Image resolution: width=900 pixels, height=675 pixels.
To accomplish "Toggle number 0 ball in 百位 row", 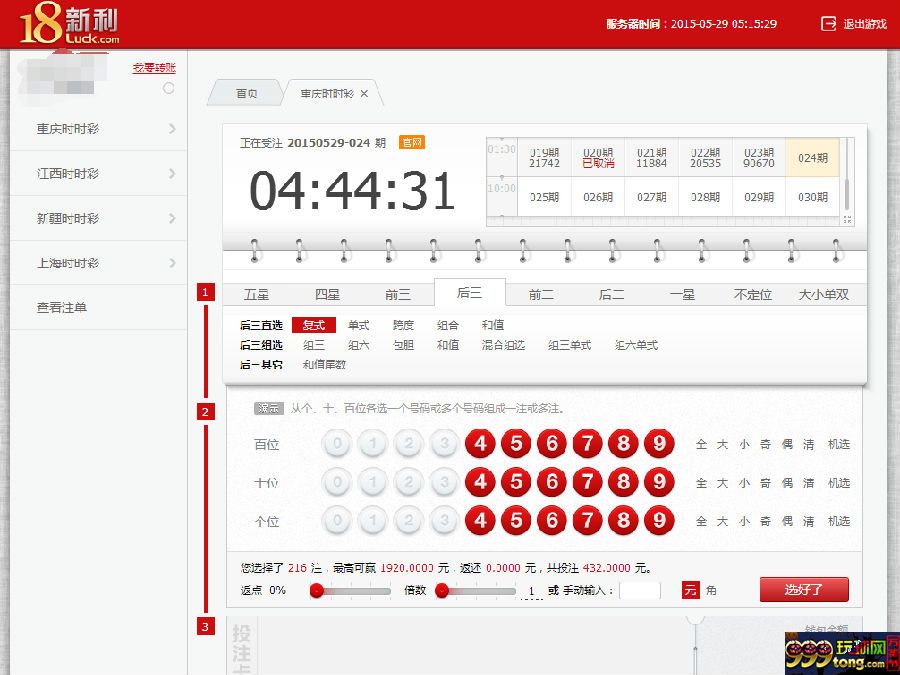I will (x=337, y=443).
